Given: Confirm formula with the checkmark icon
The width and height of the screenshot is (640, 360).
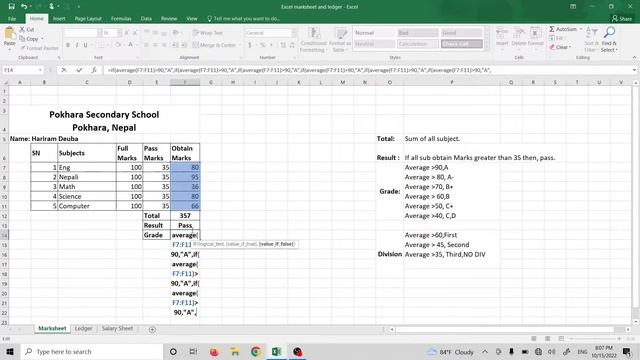Looking at the screenshot, I should 79,70.
